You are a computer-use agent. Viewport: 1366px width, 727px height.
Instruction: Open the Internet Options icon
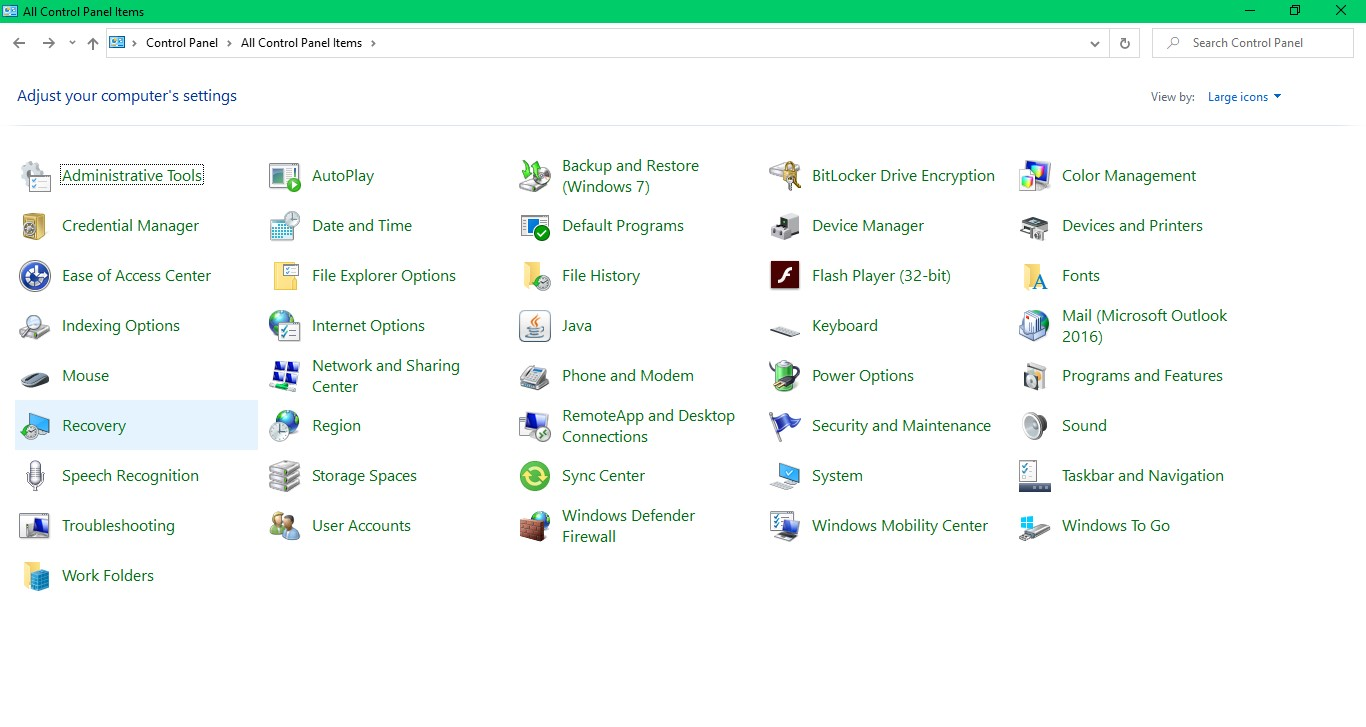tap(285, 326)
